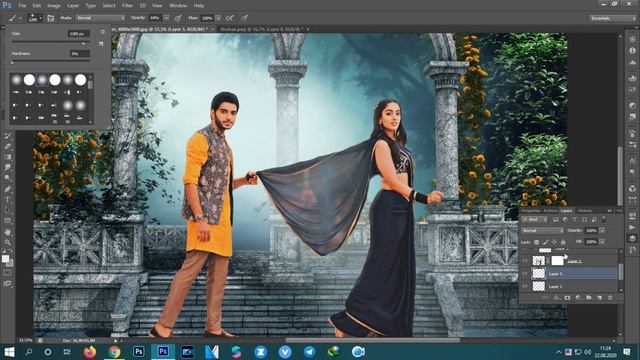Open the layer Opacity dropdown arrow

(x=602, y=231)
